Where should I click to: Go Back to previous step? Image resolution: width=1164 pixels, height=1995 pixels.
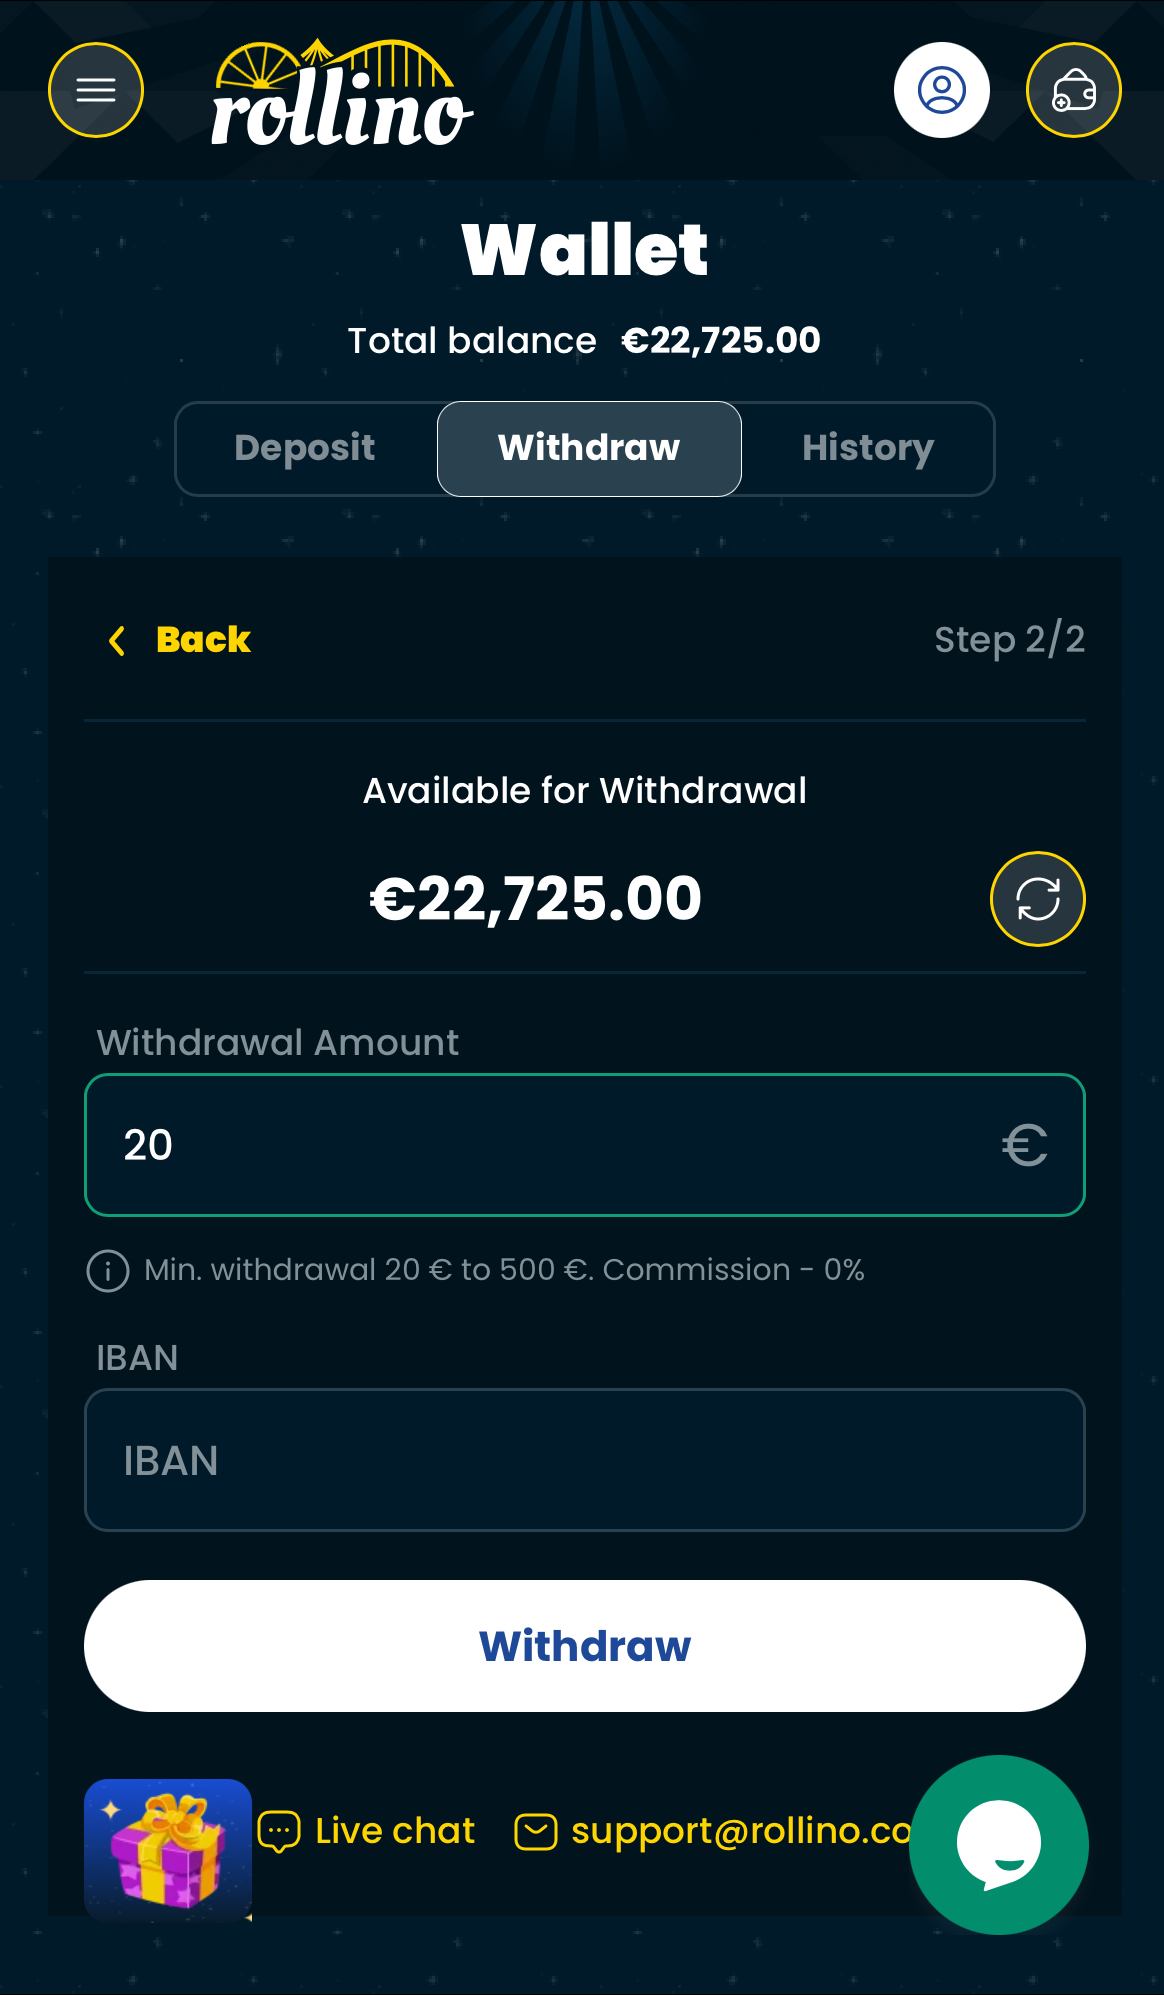[203, 640]
